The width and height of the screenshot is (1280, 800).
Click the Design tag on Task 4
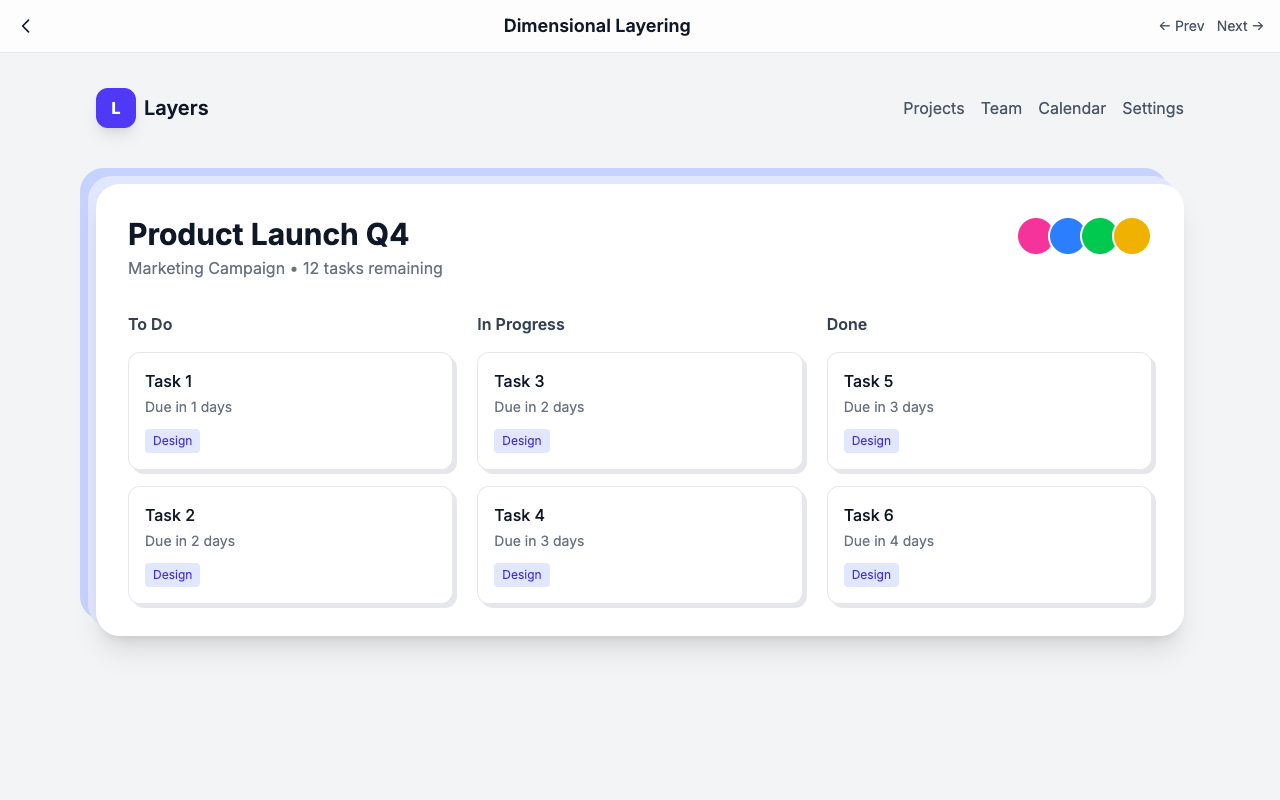click(522, 575)
